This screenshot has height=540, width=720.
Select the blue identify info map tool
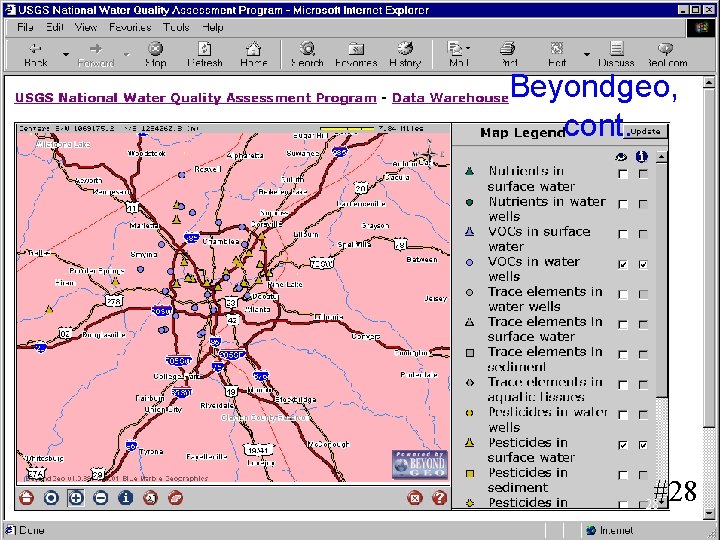(x=125, y=498)
